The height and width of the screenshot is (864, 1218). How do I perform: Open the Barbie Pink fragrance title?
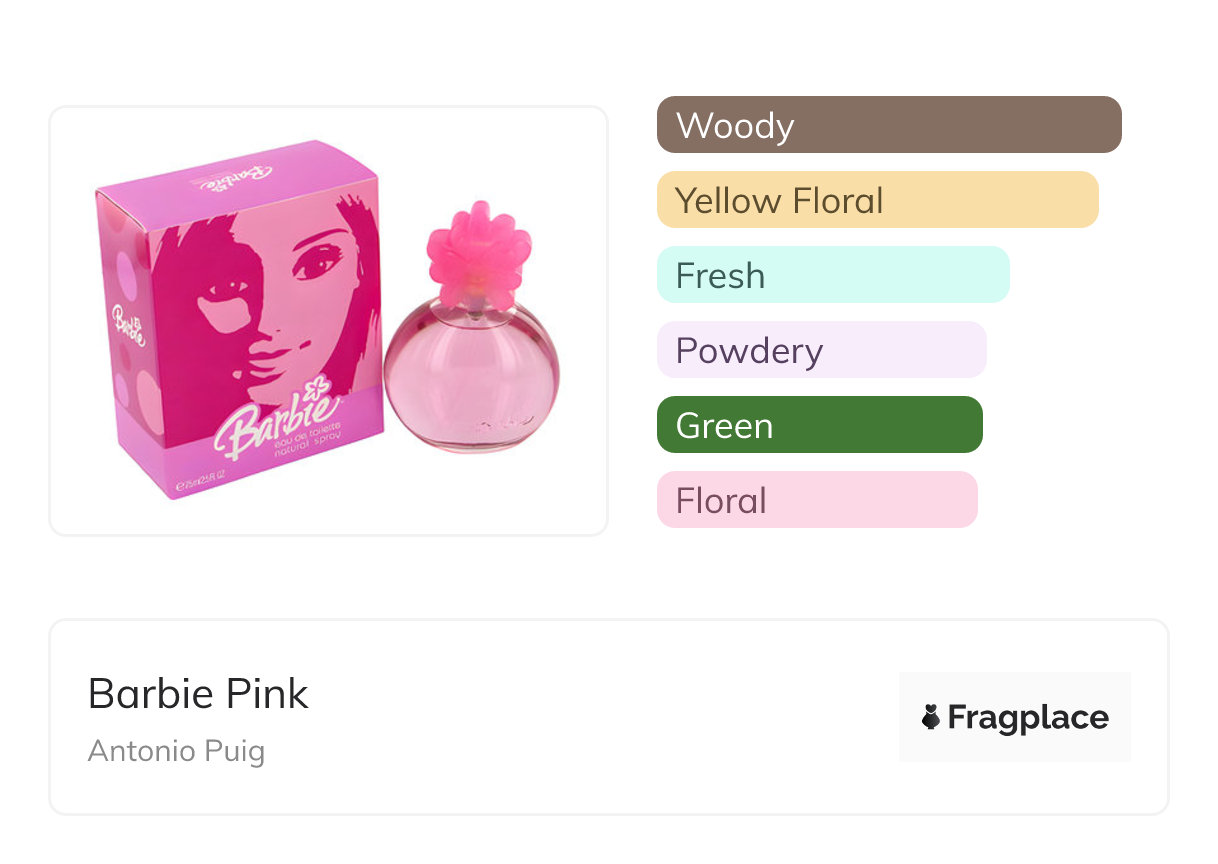coord(198,693)
